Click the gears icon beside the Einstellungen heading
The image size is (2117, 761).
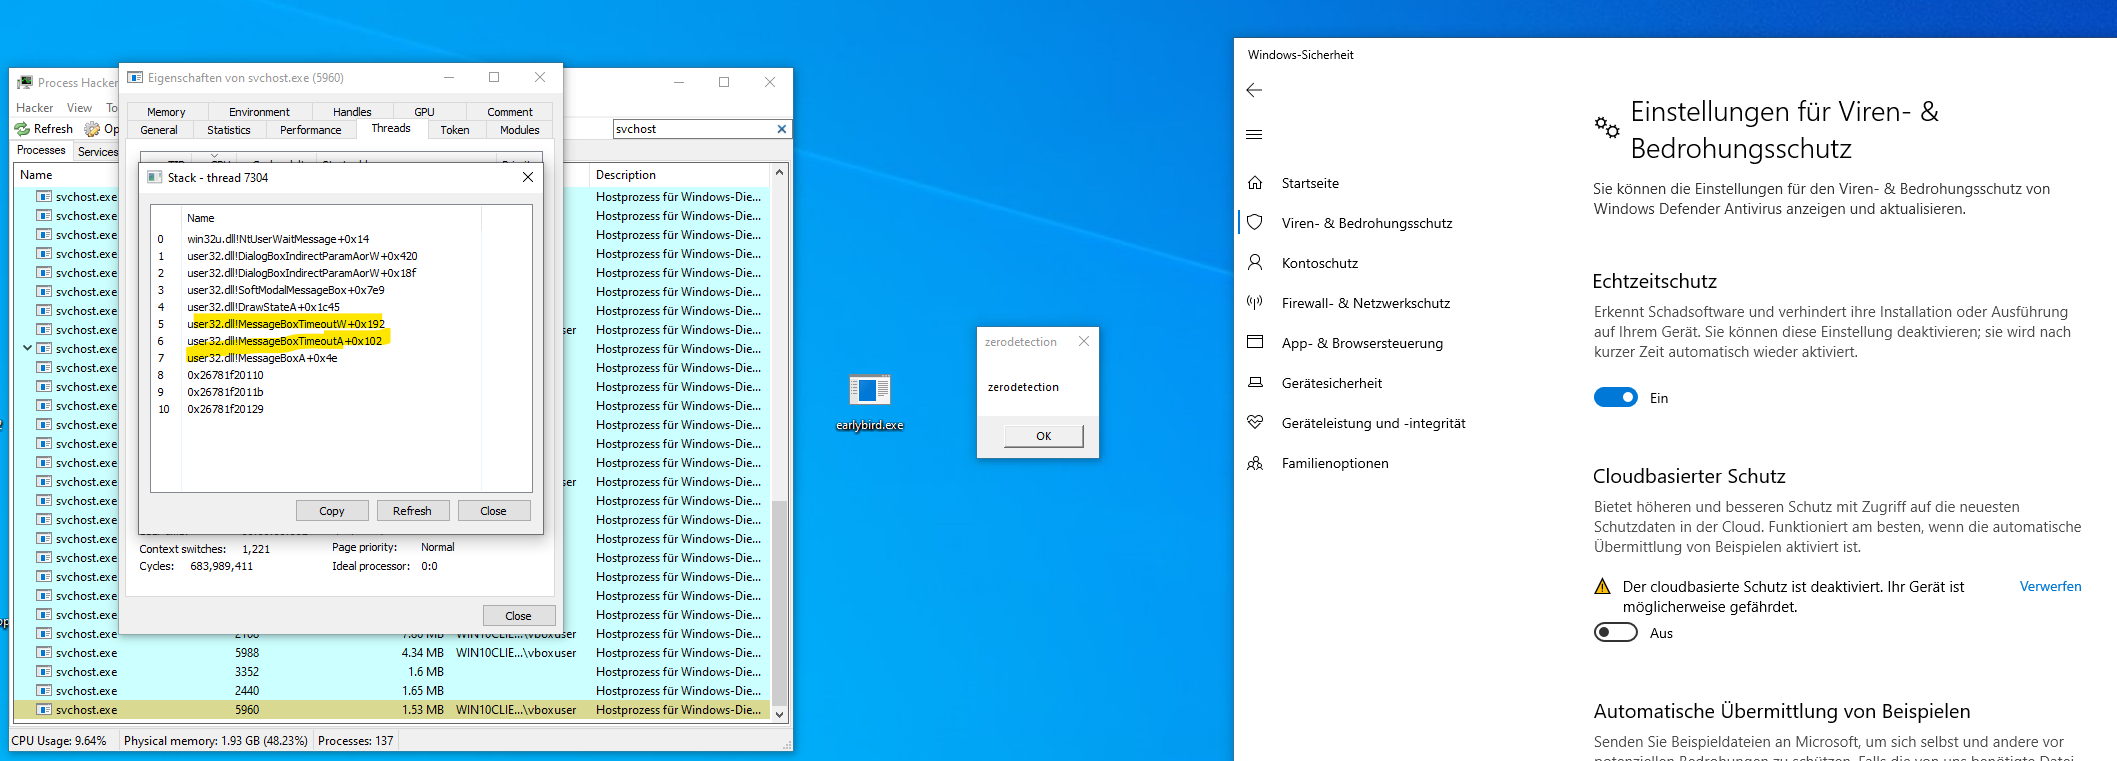1606,127
